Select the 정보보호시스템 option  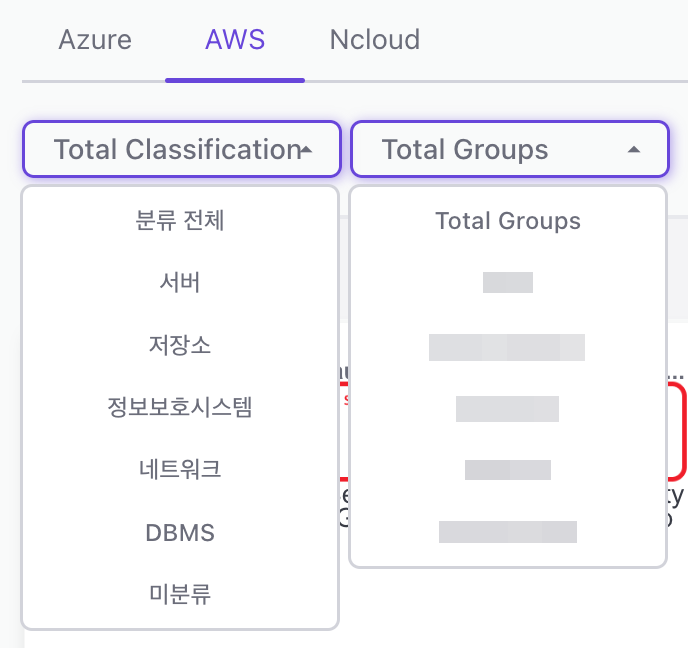click(180, 407)
